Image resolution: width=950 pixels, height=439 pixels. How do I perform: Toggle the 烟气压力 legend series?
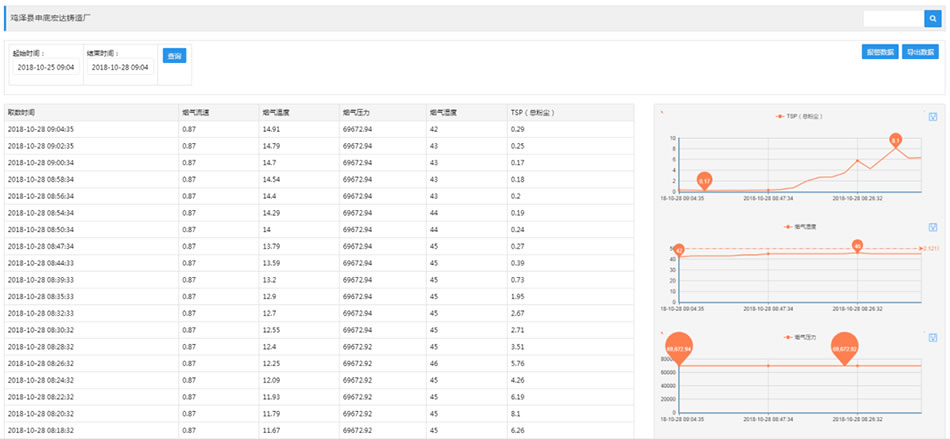coord(798,337)
